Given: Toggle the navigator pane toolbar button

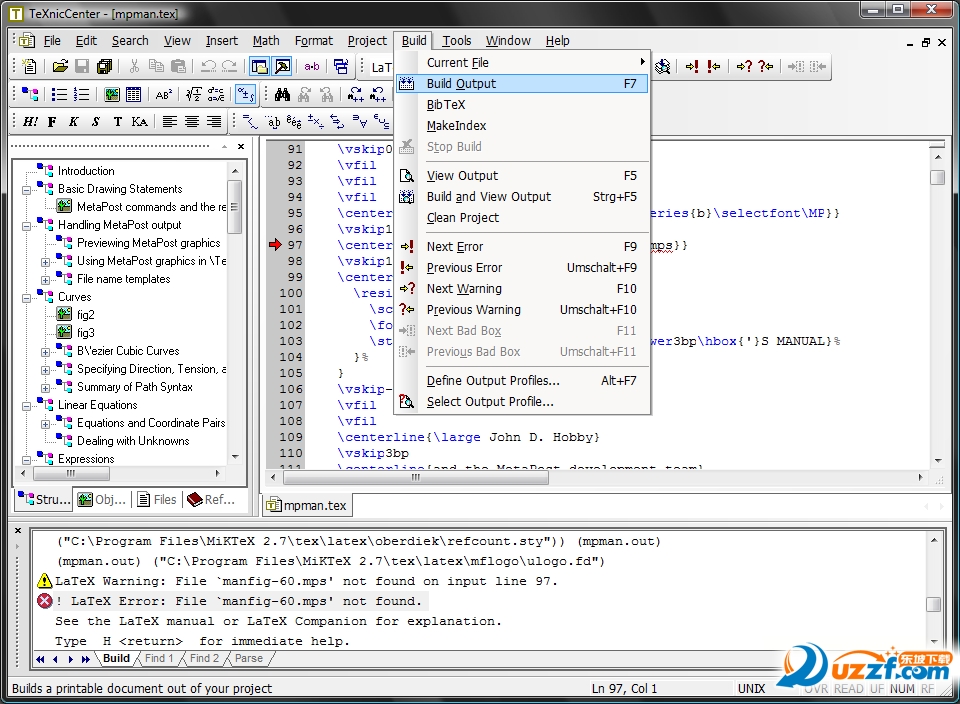Looking at the screenshot, I should [x=259, y=67].
